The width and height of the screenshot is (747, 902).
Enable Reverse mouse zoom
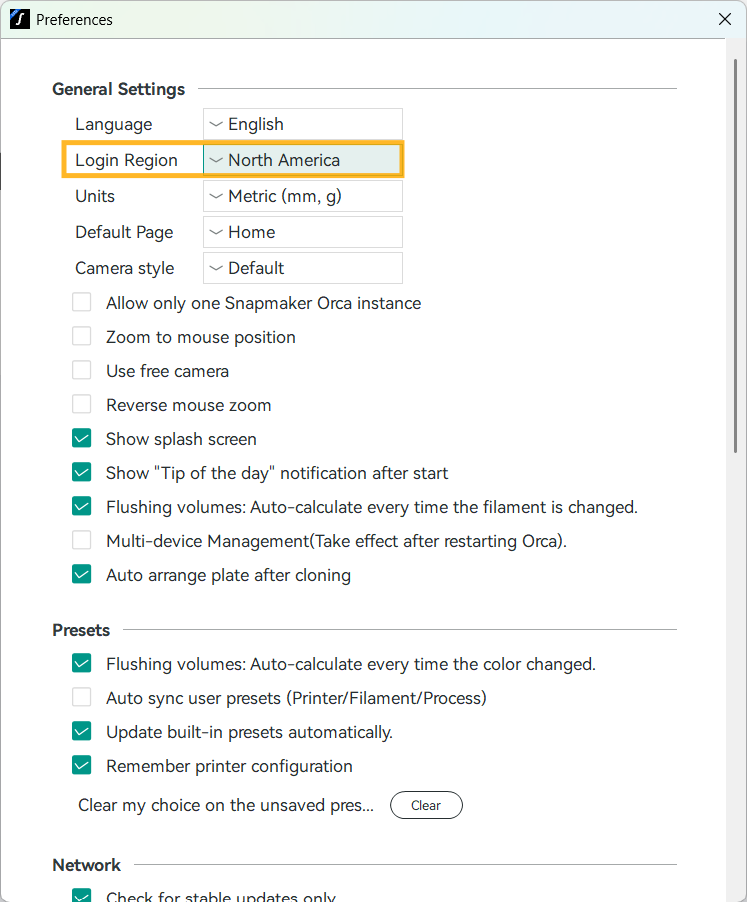pos(82,405)
